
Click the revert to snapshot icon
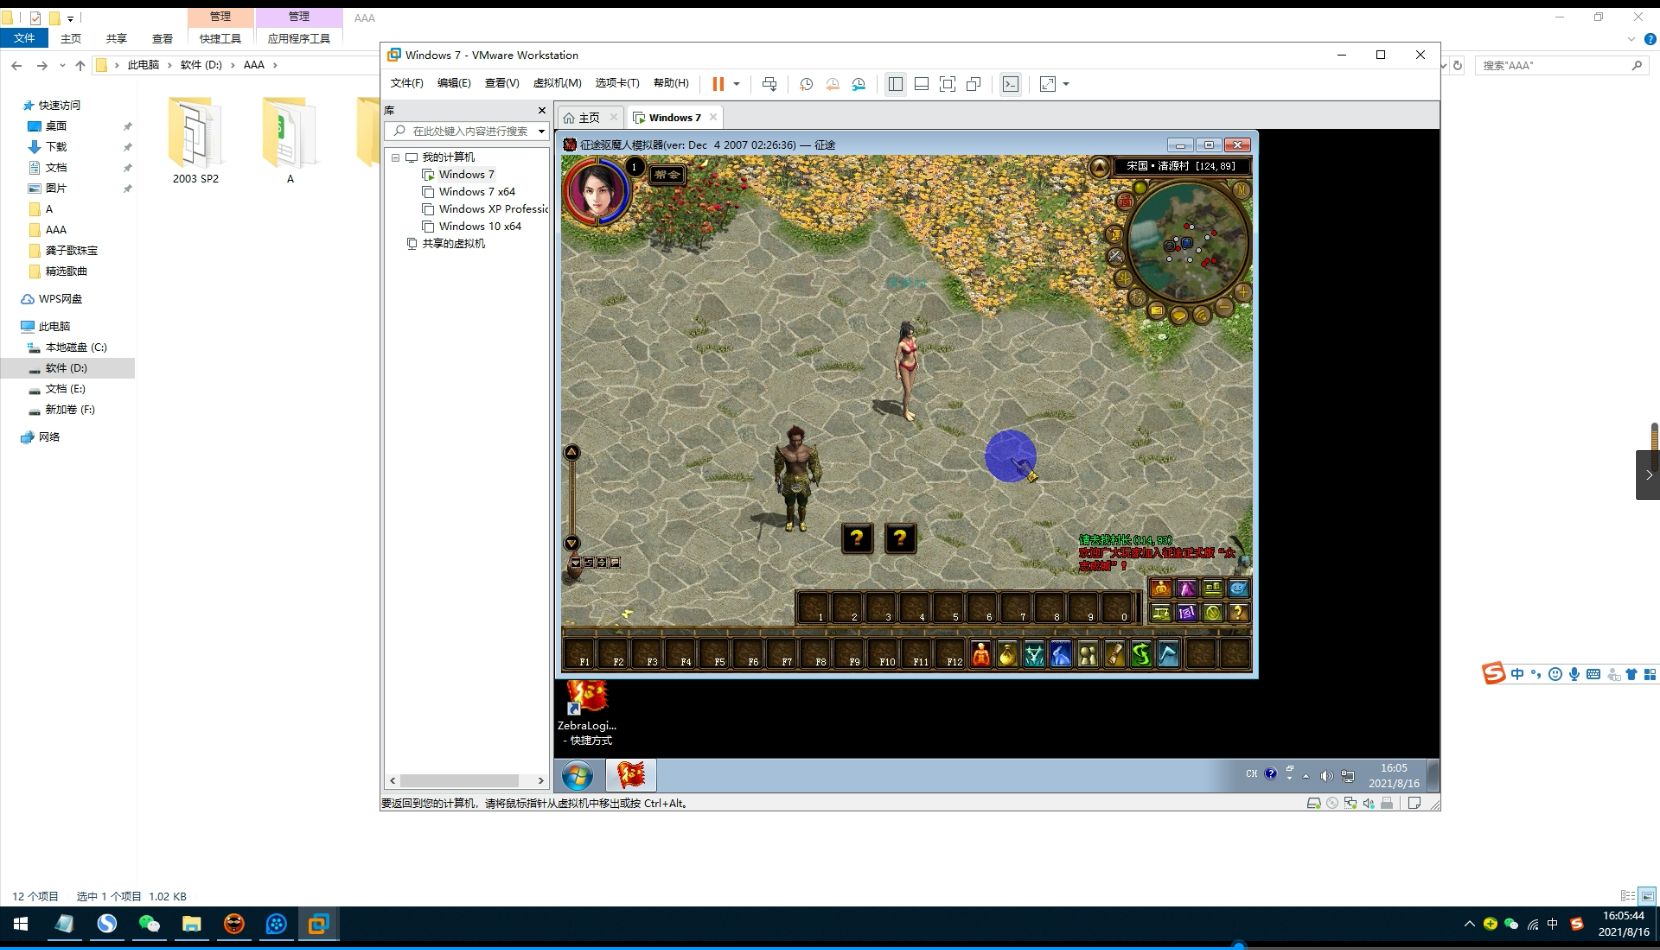click(832, 84)
